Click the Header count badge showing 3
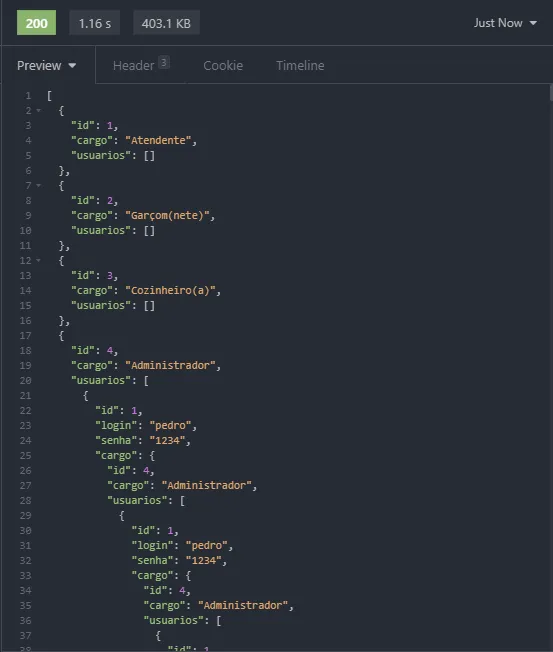The image size is (553, 652). pyautogui.click(x=164, y=62)
